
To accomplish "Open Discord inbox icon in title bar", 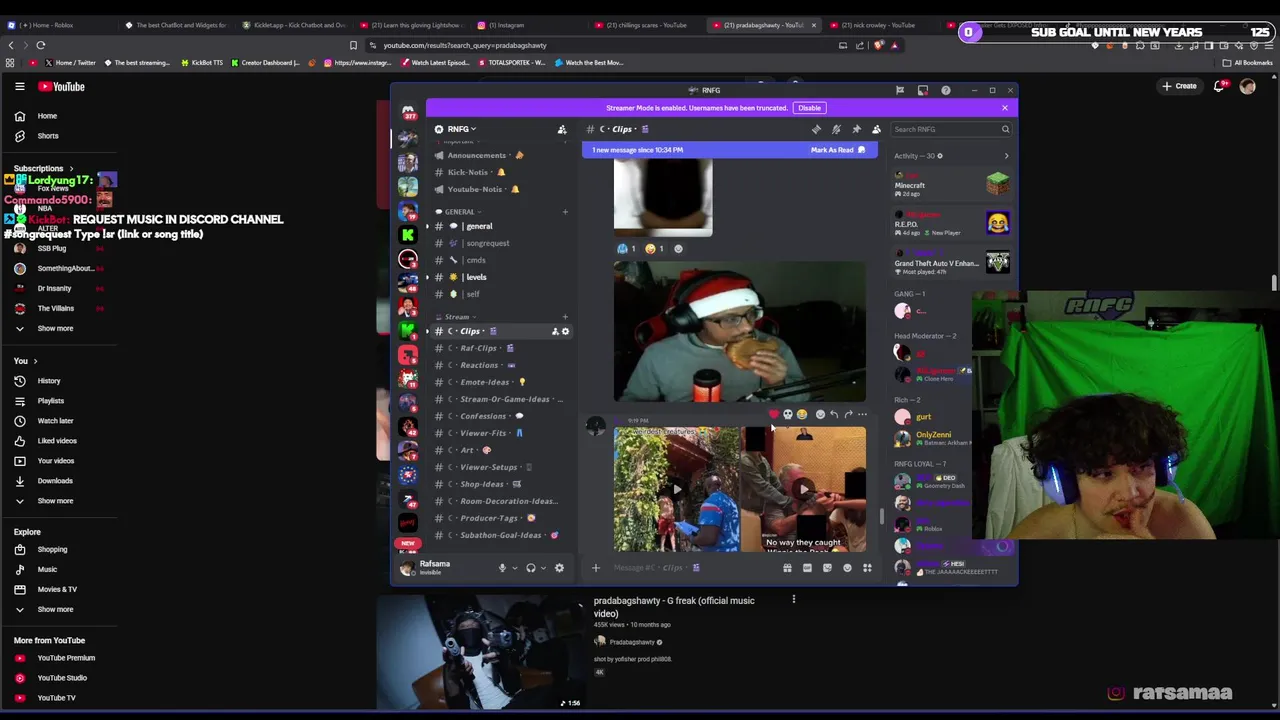I will point(923,90).
